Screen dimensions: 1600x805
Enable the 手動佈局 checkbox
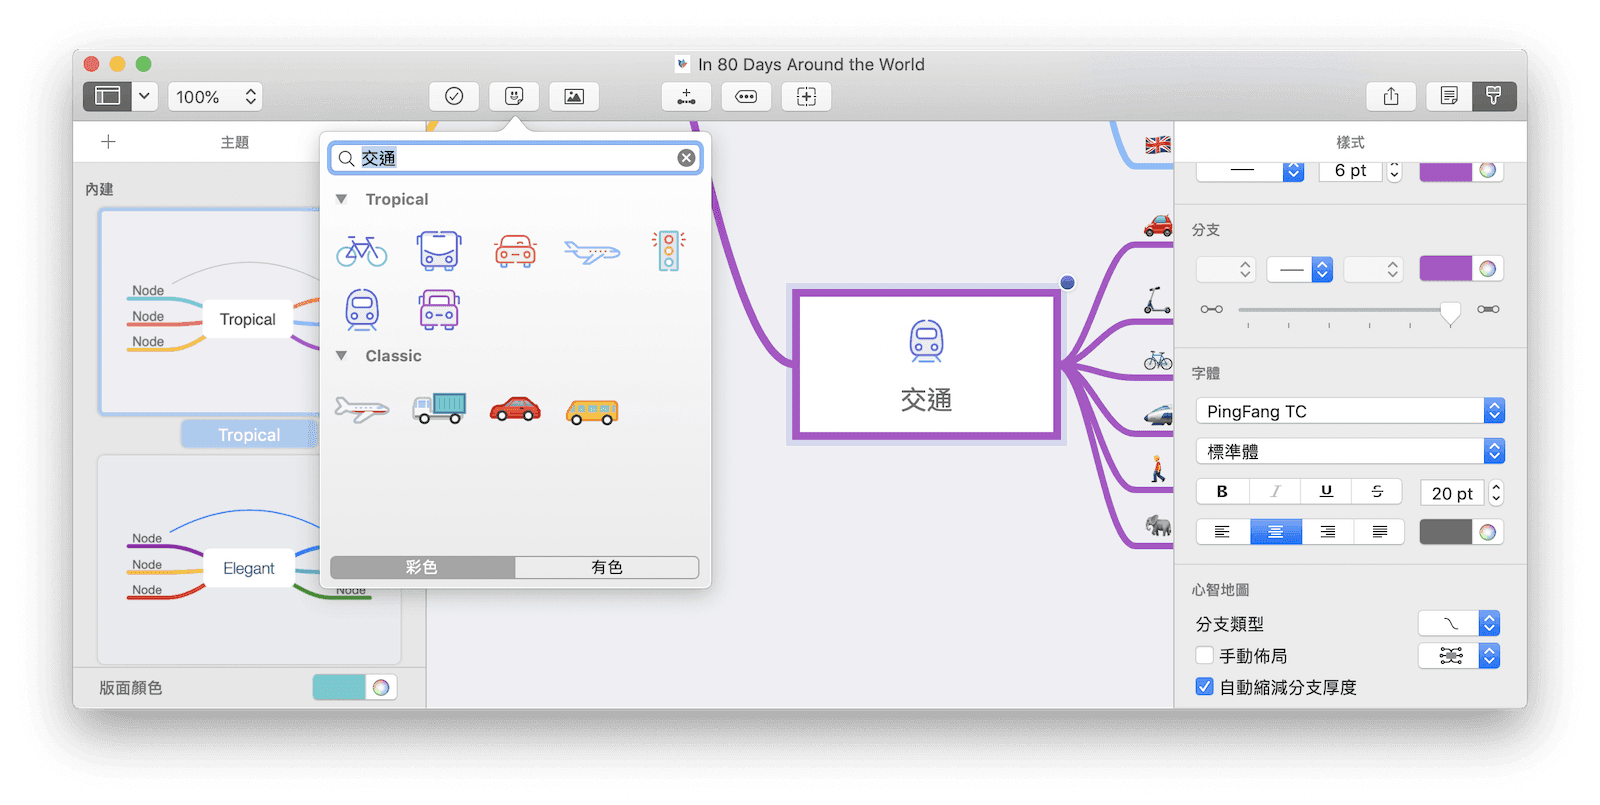1205,656
